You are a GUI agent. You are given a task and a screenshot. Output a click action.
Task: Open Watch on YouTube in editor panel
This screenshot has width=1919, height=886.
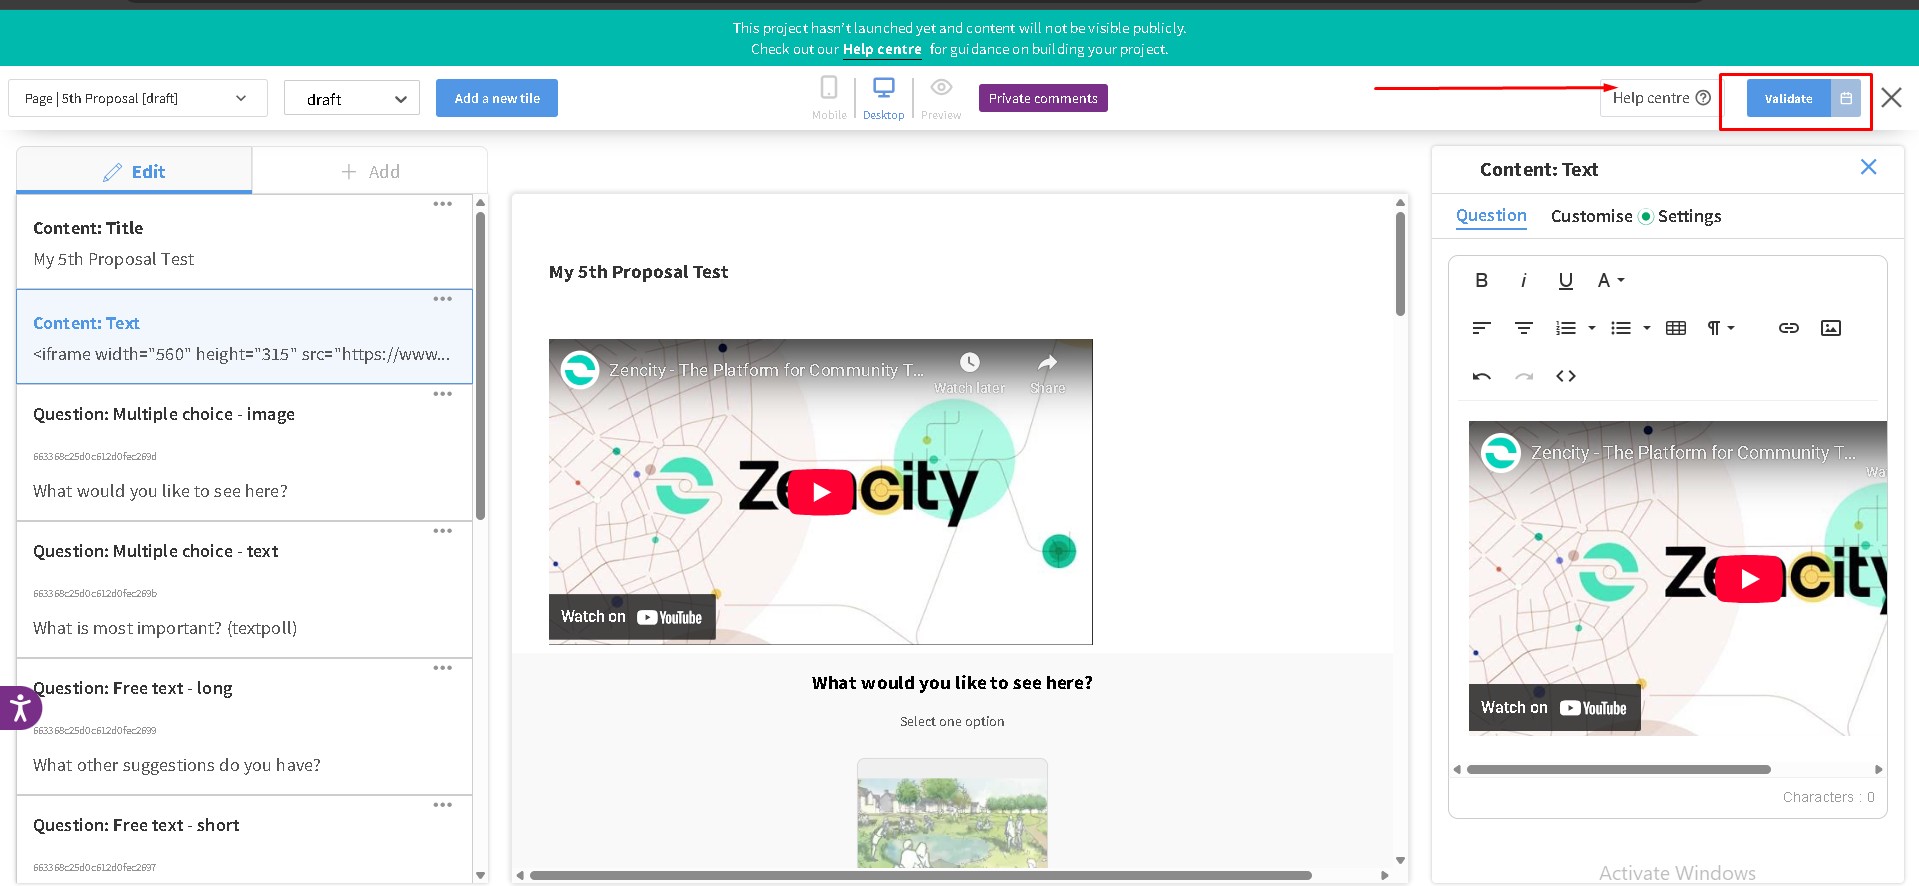coord(1554,708)
